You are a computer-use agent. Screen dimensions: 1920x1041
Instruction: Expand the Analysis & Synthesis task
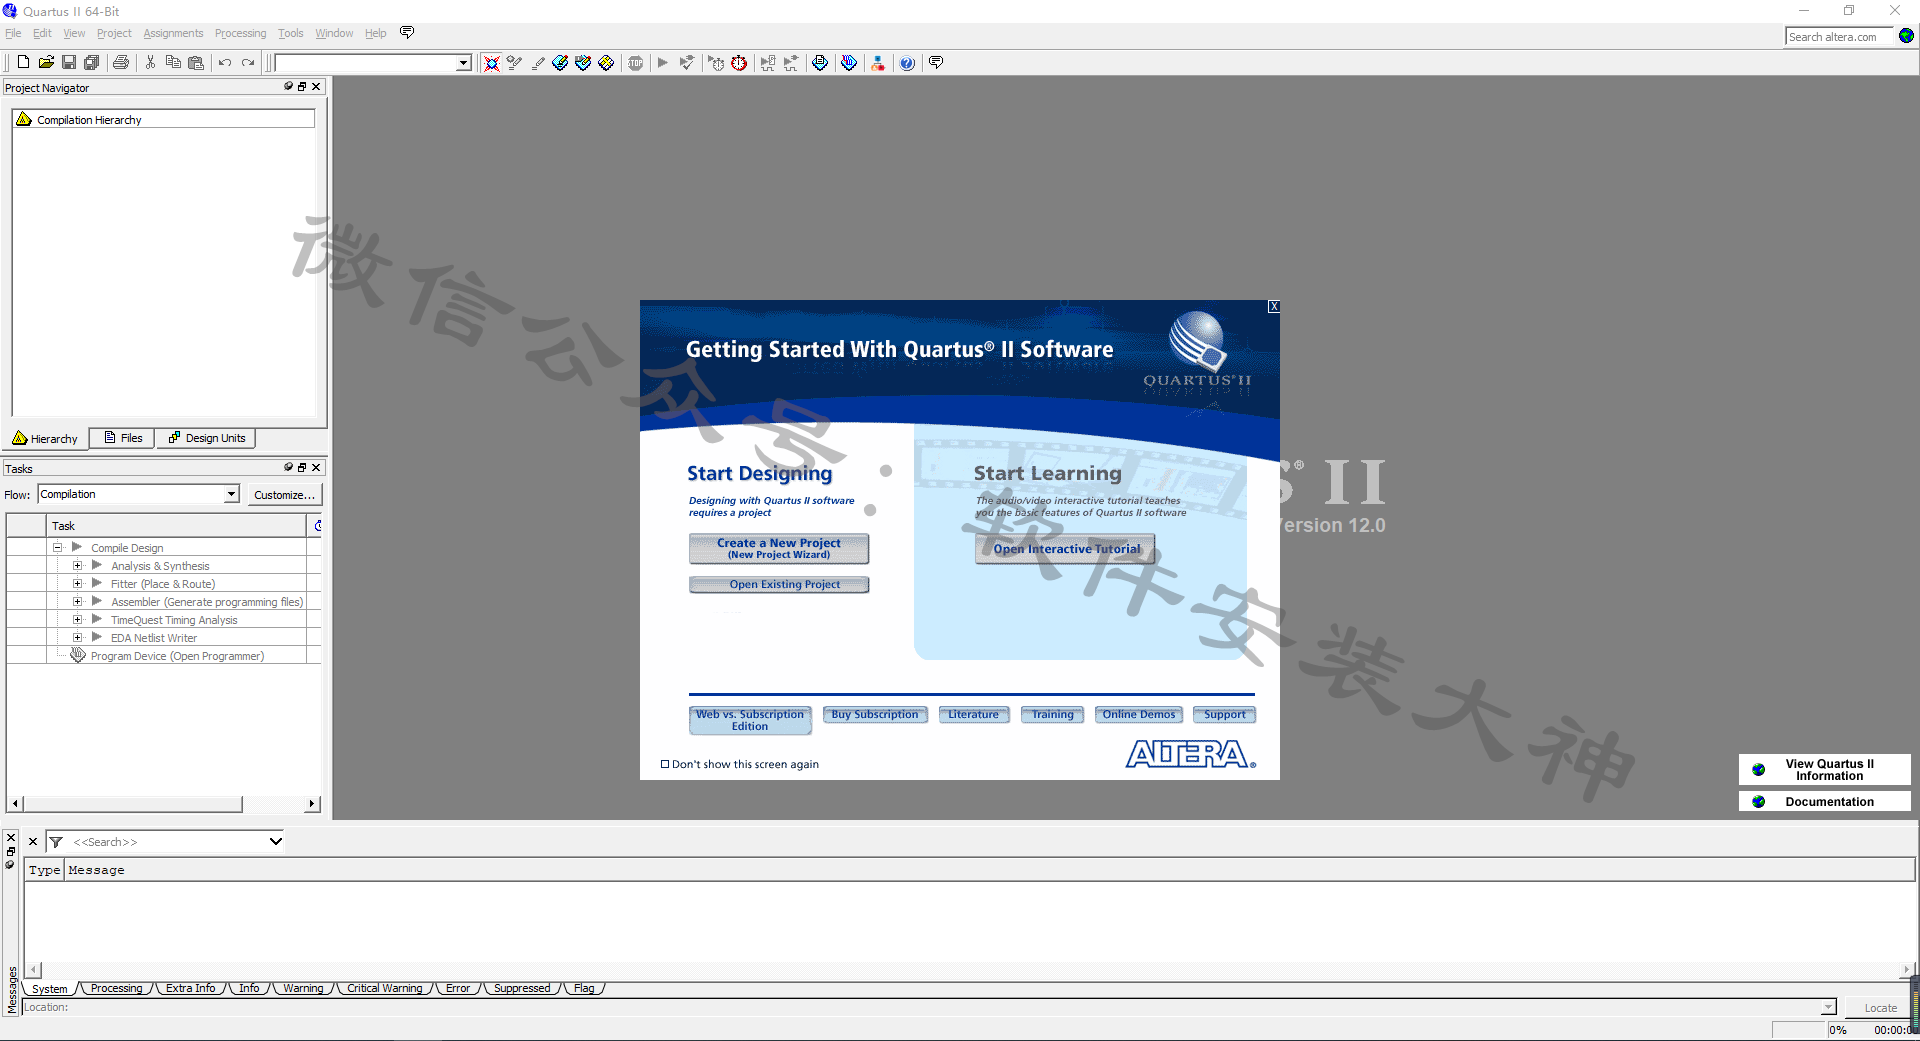point(78,565)
